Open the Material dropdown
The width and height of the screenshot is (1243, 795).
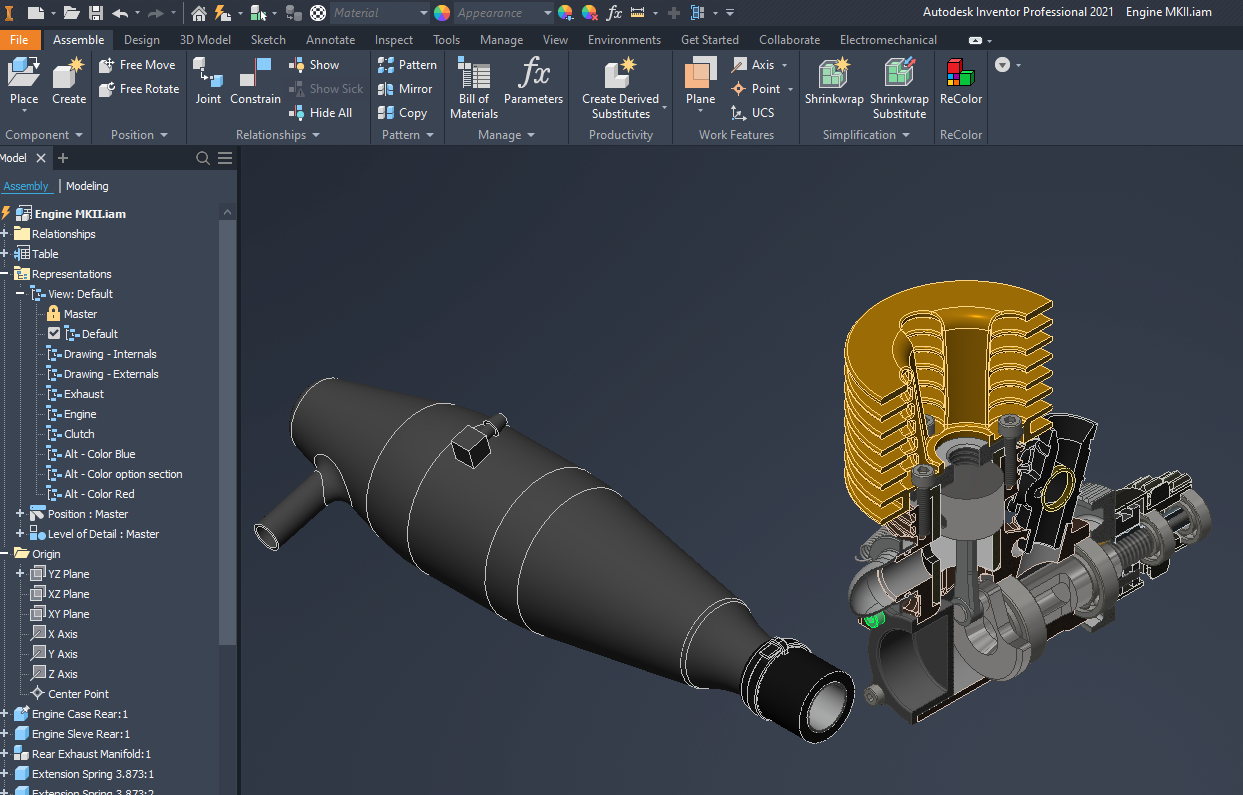point(423,13)
